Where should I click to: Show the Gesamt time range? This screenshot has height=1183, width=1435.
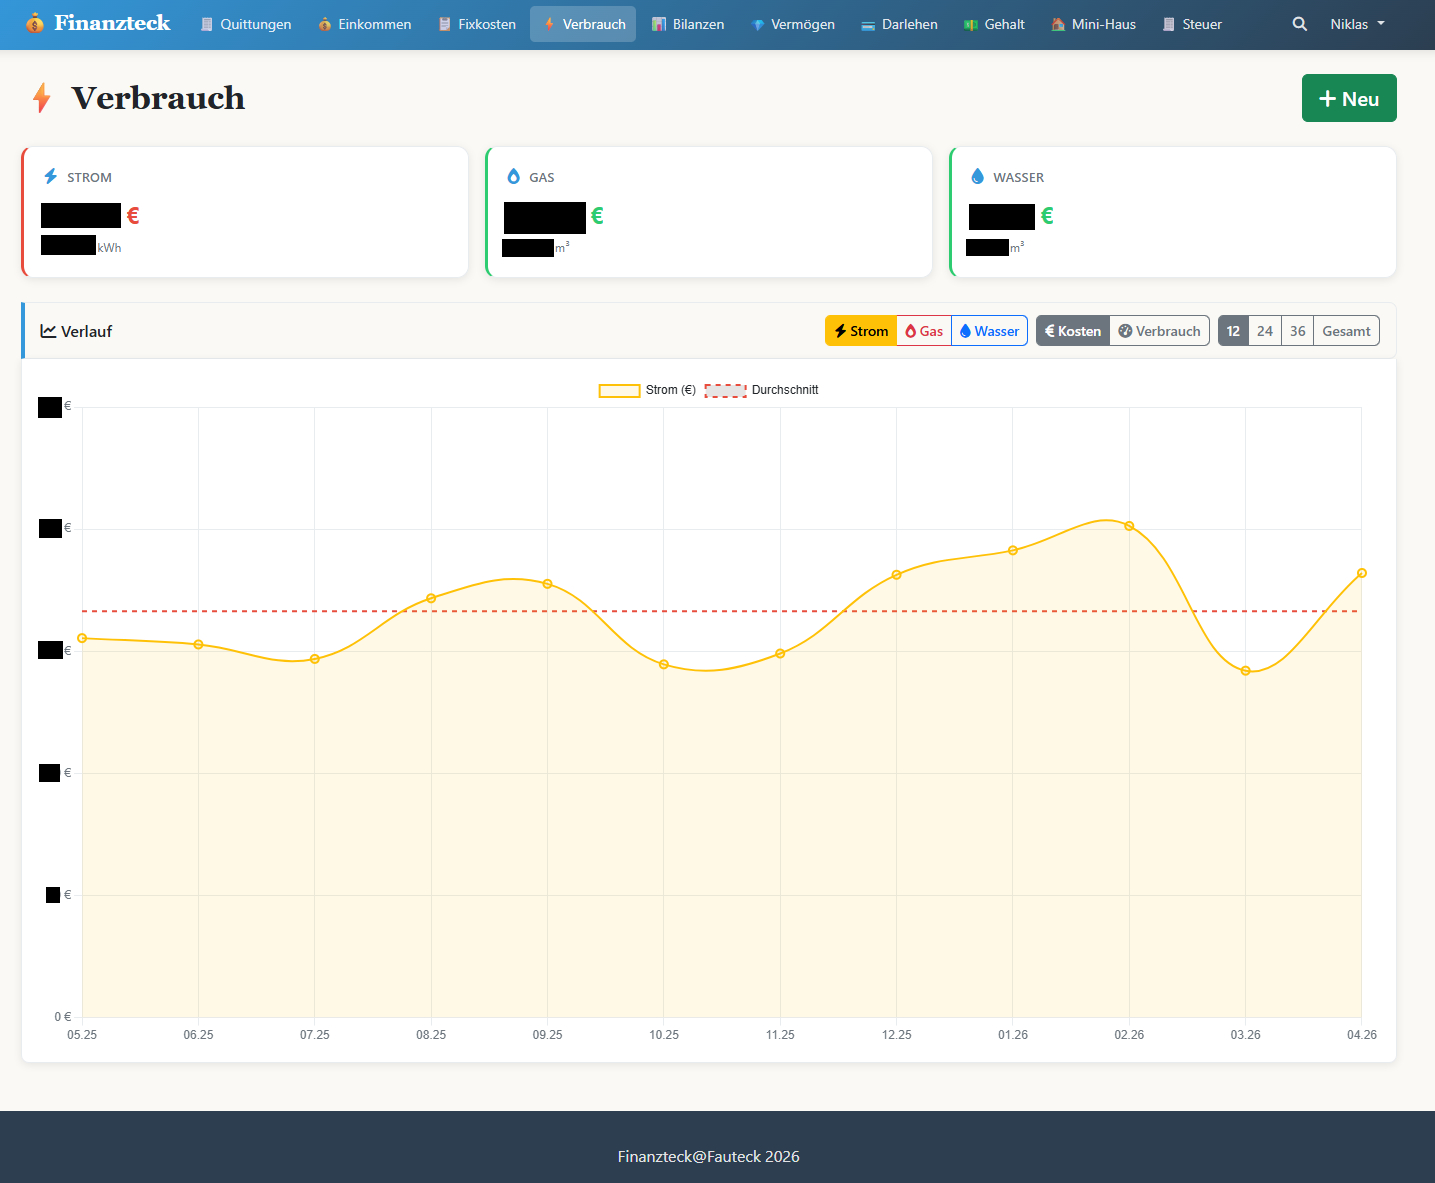click(x=1346, y=331)
